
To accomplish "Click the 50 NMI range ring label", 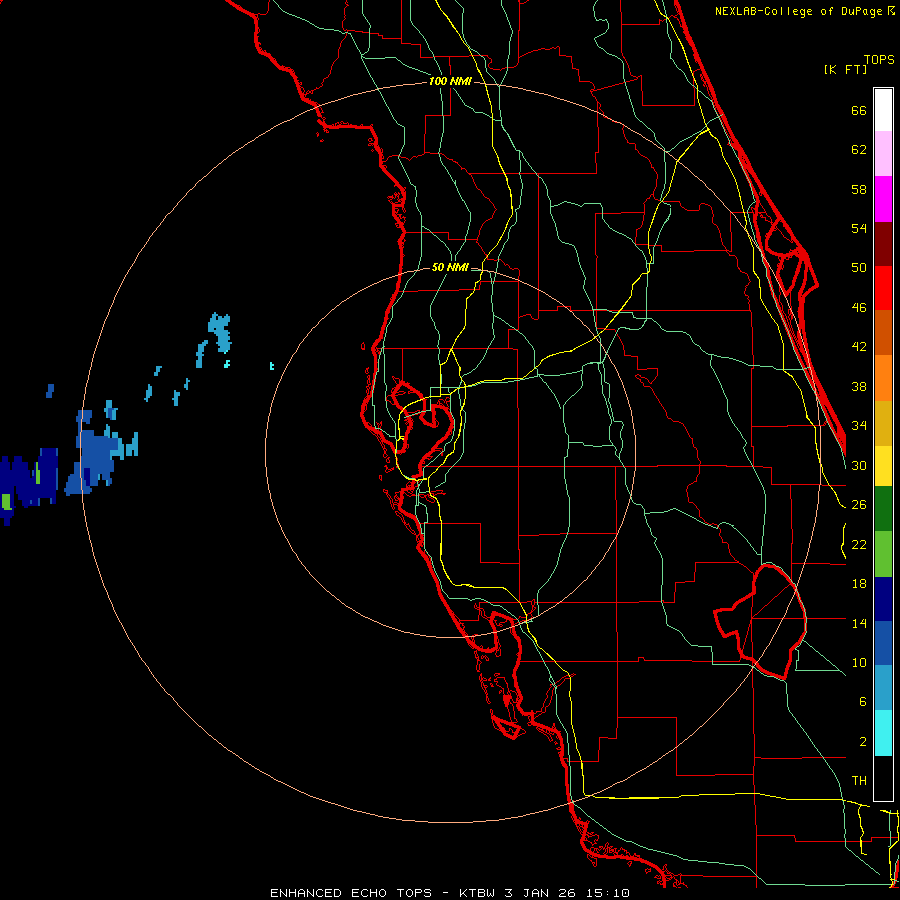I will 449,267.
